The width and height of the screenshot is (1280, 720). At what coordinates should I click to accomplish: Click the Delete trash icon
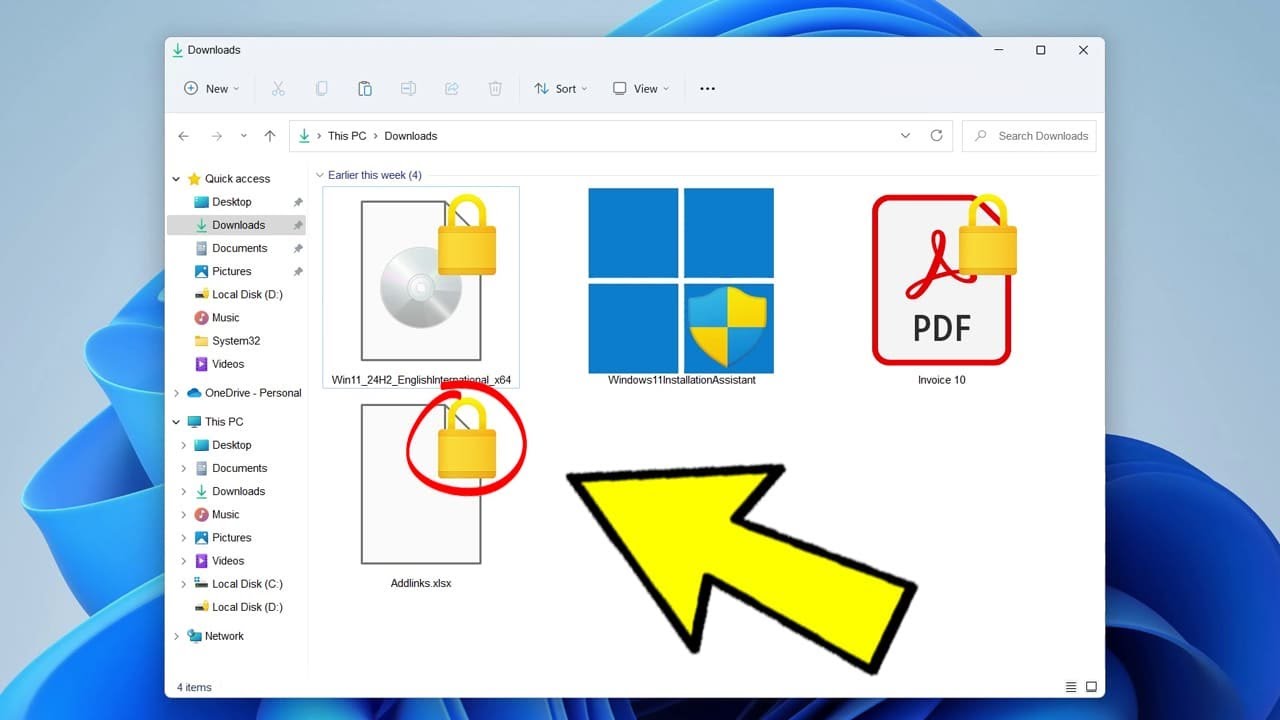tap(495, 89)
